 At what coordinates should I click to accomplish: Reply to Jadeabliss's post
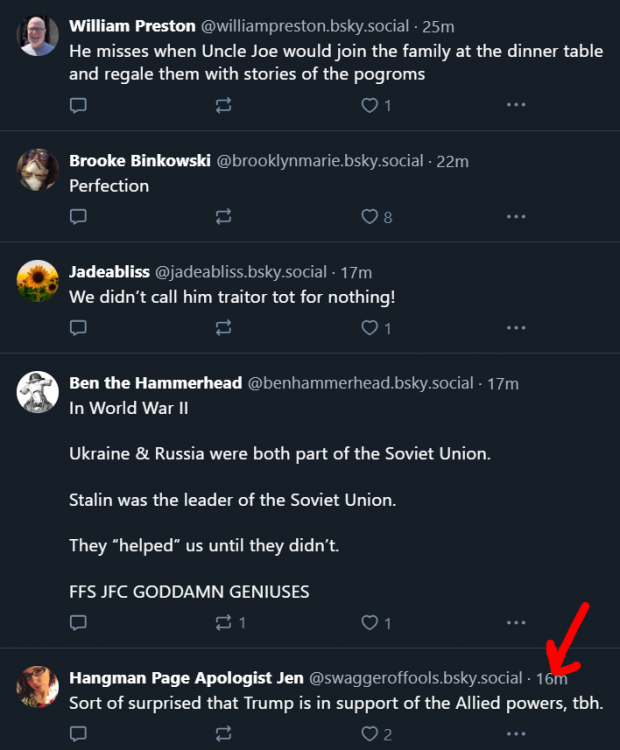coord(78,327)
